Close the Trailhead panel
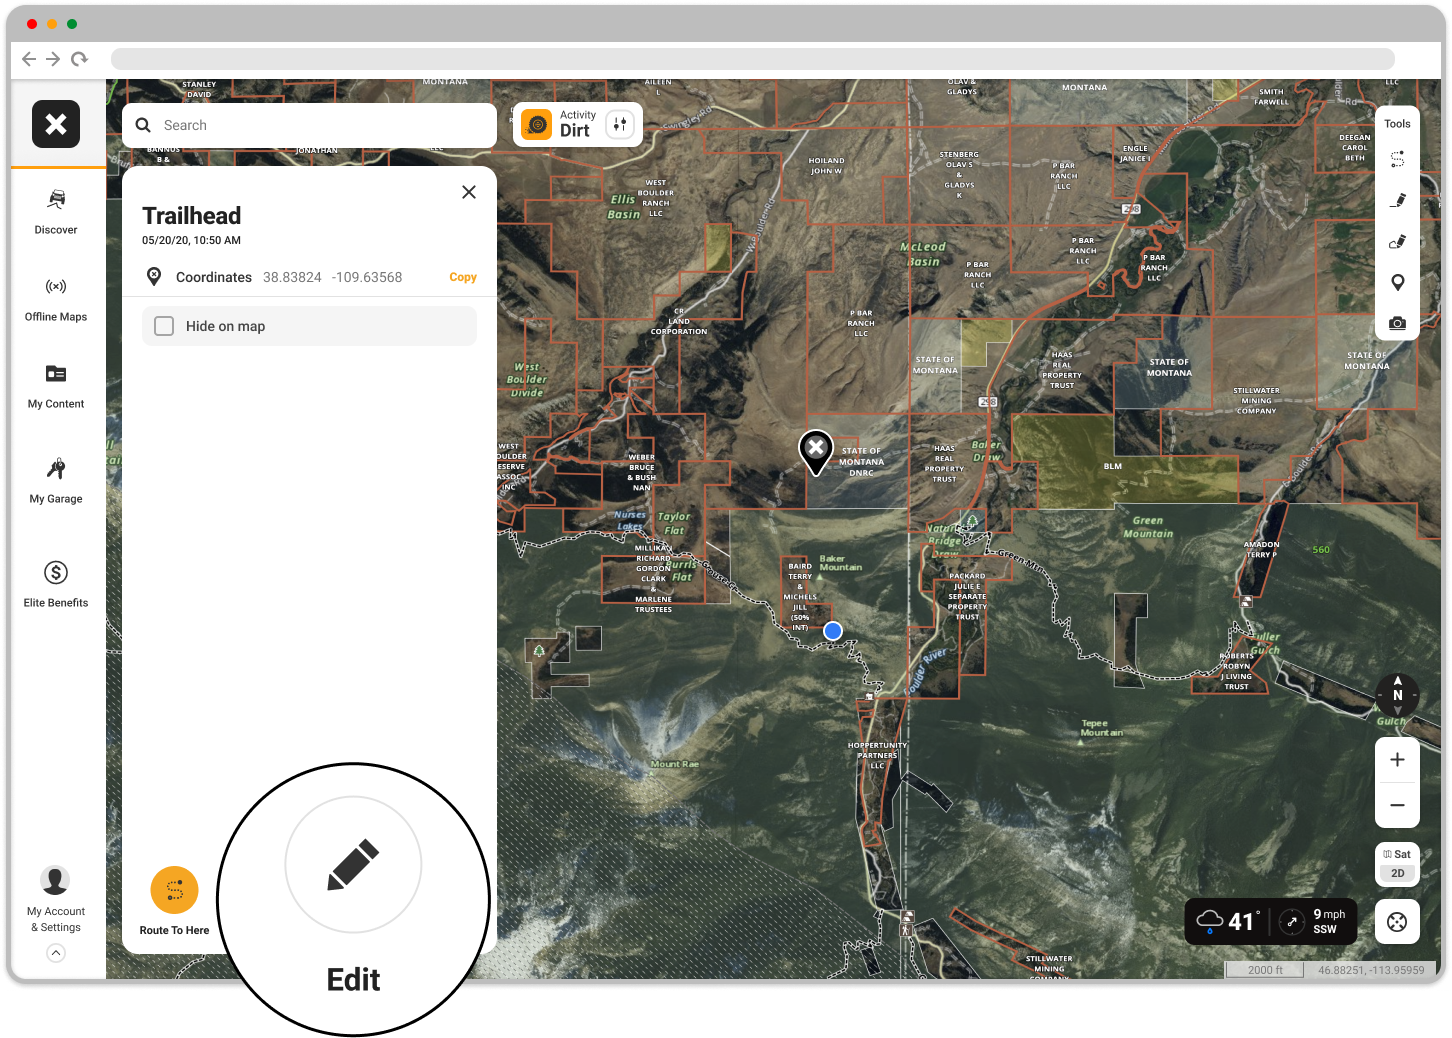The image size is (1452, 1038). click(469, 192)
